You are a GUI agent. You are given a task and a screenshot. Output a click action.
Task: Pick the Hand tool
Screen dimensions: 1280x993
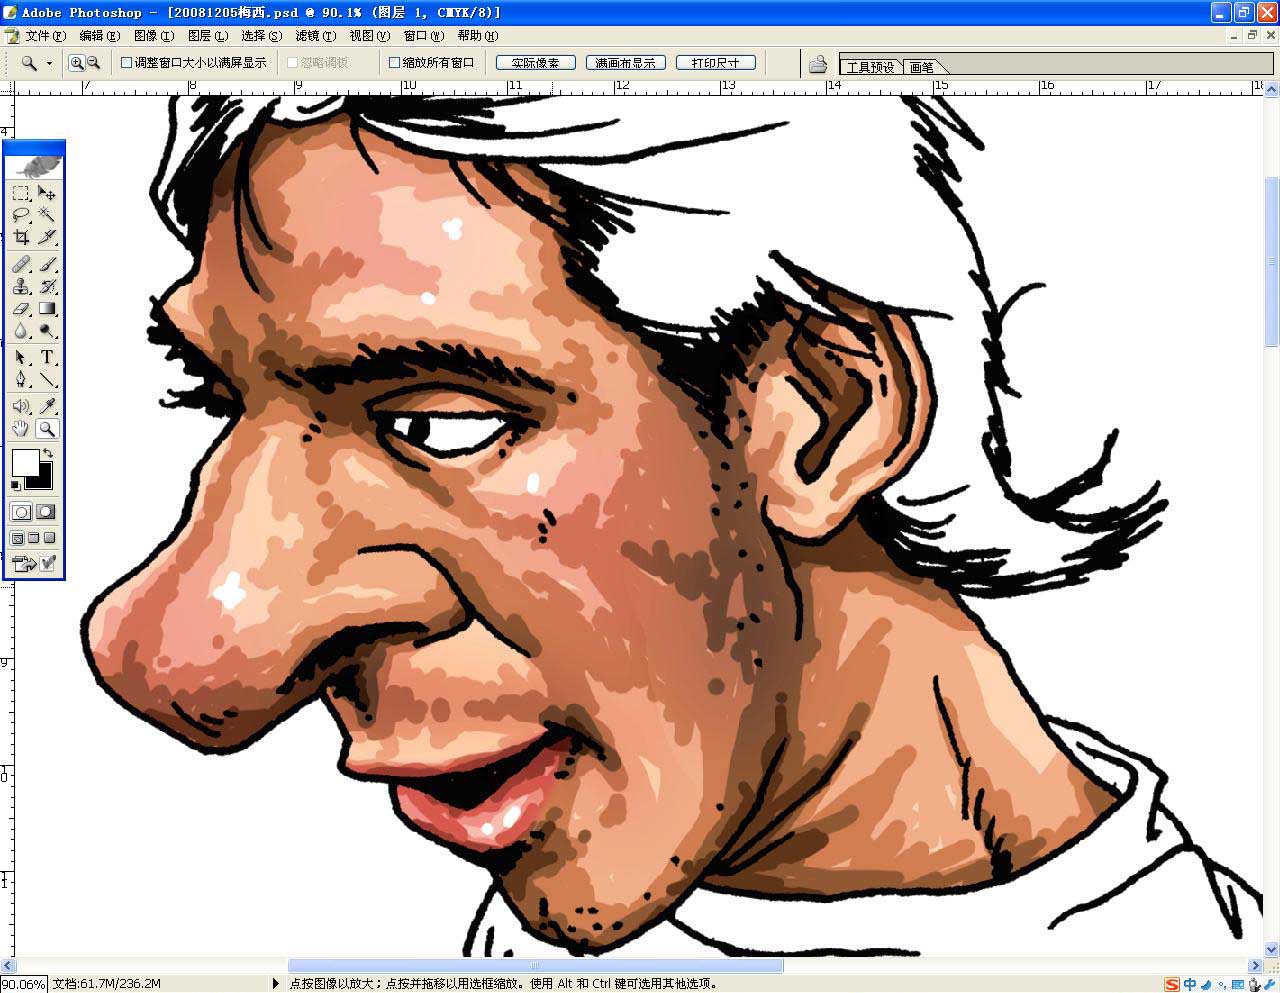click(x=21, y=429)
